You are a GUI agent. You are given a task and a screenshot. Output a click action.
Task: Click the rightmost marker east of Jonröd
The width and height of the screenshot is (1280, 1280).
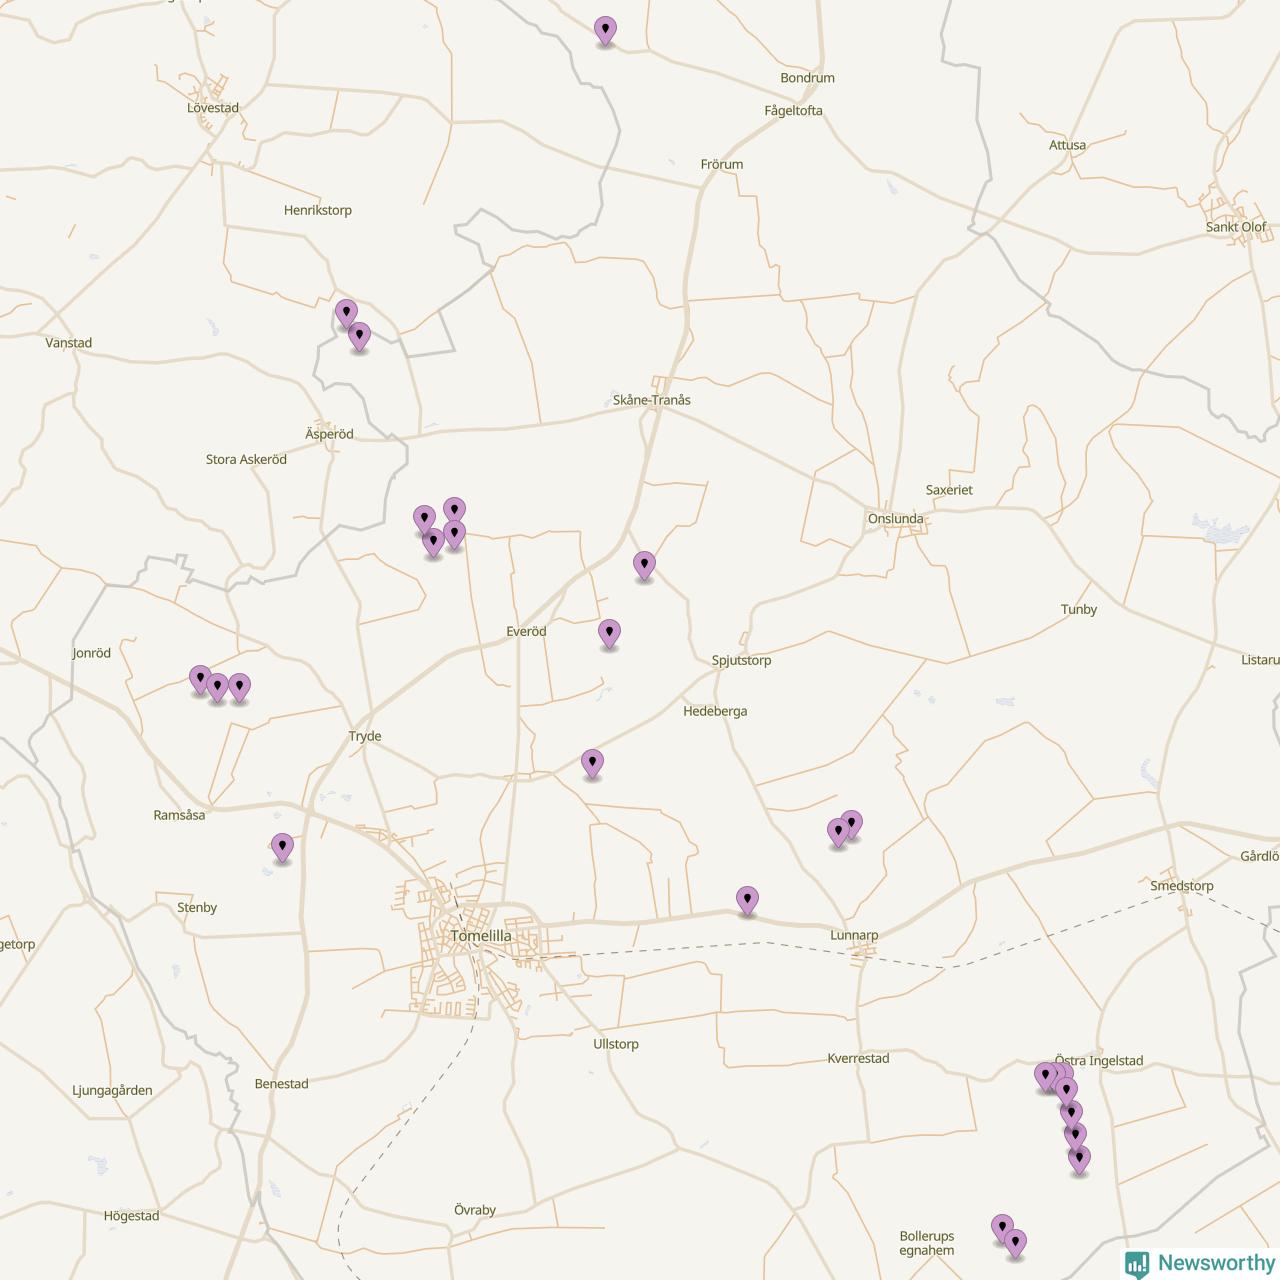click(239, 688)
